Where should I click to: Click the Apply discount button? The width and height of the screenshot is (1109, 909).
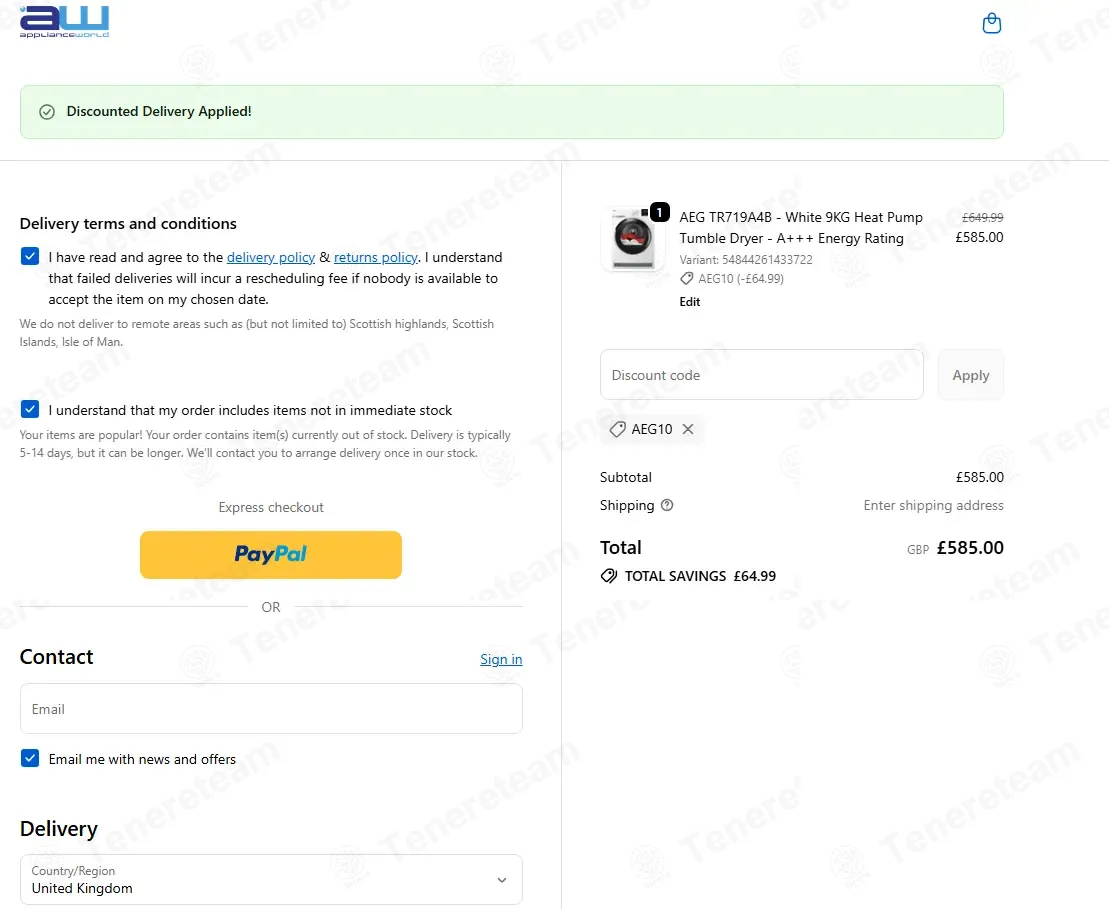click(x=970, y=375)
